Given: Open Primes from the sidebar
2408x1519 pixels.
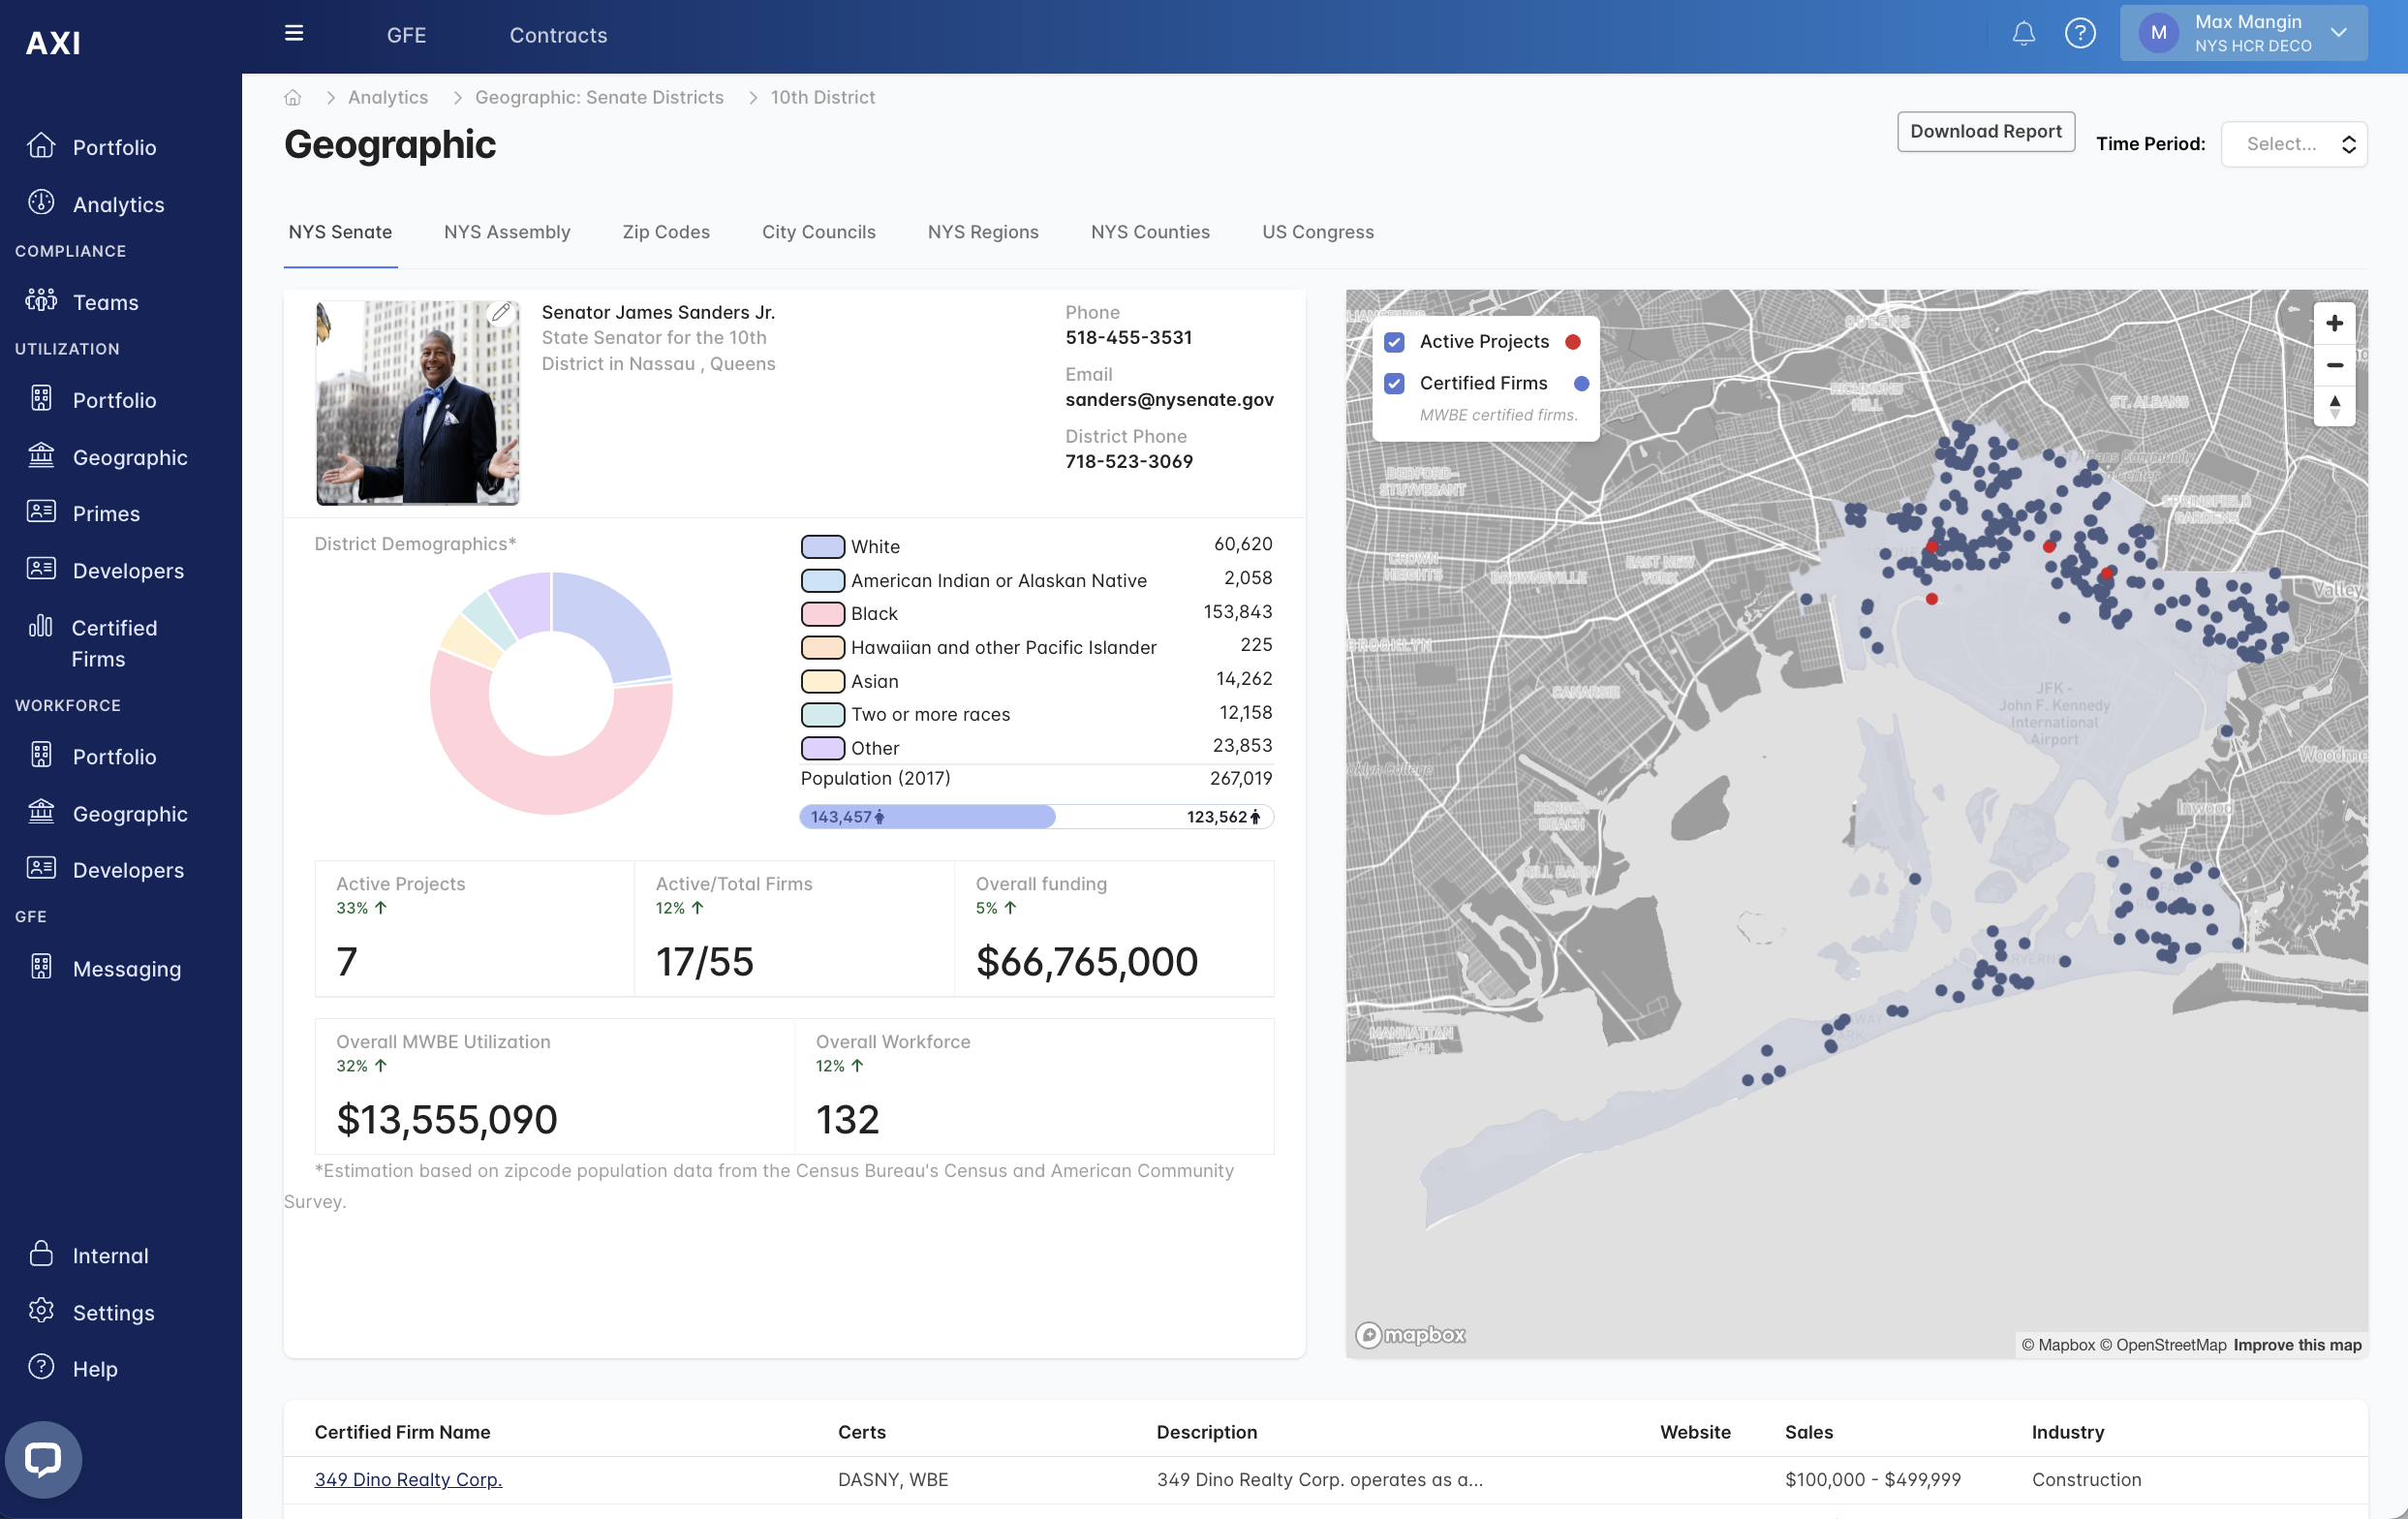Looking at the screenshot, I should tap(106, 513).
